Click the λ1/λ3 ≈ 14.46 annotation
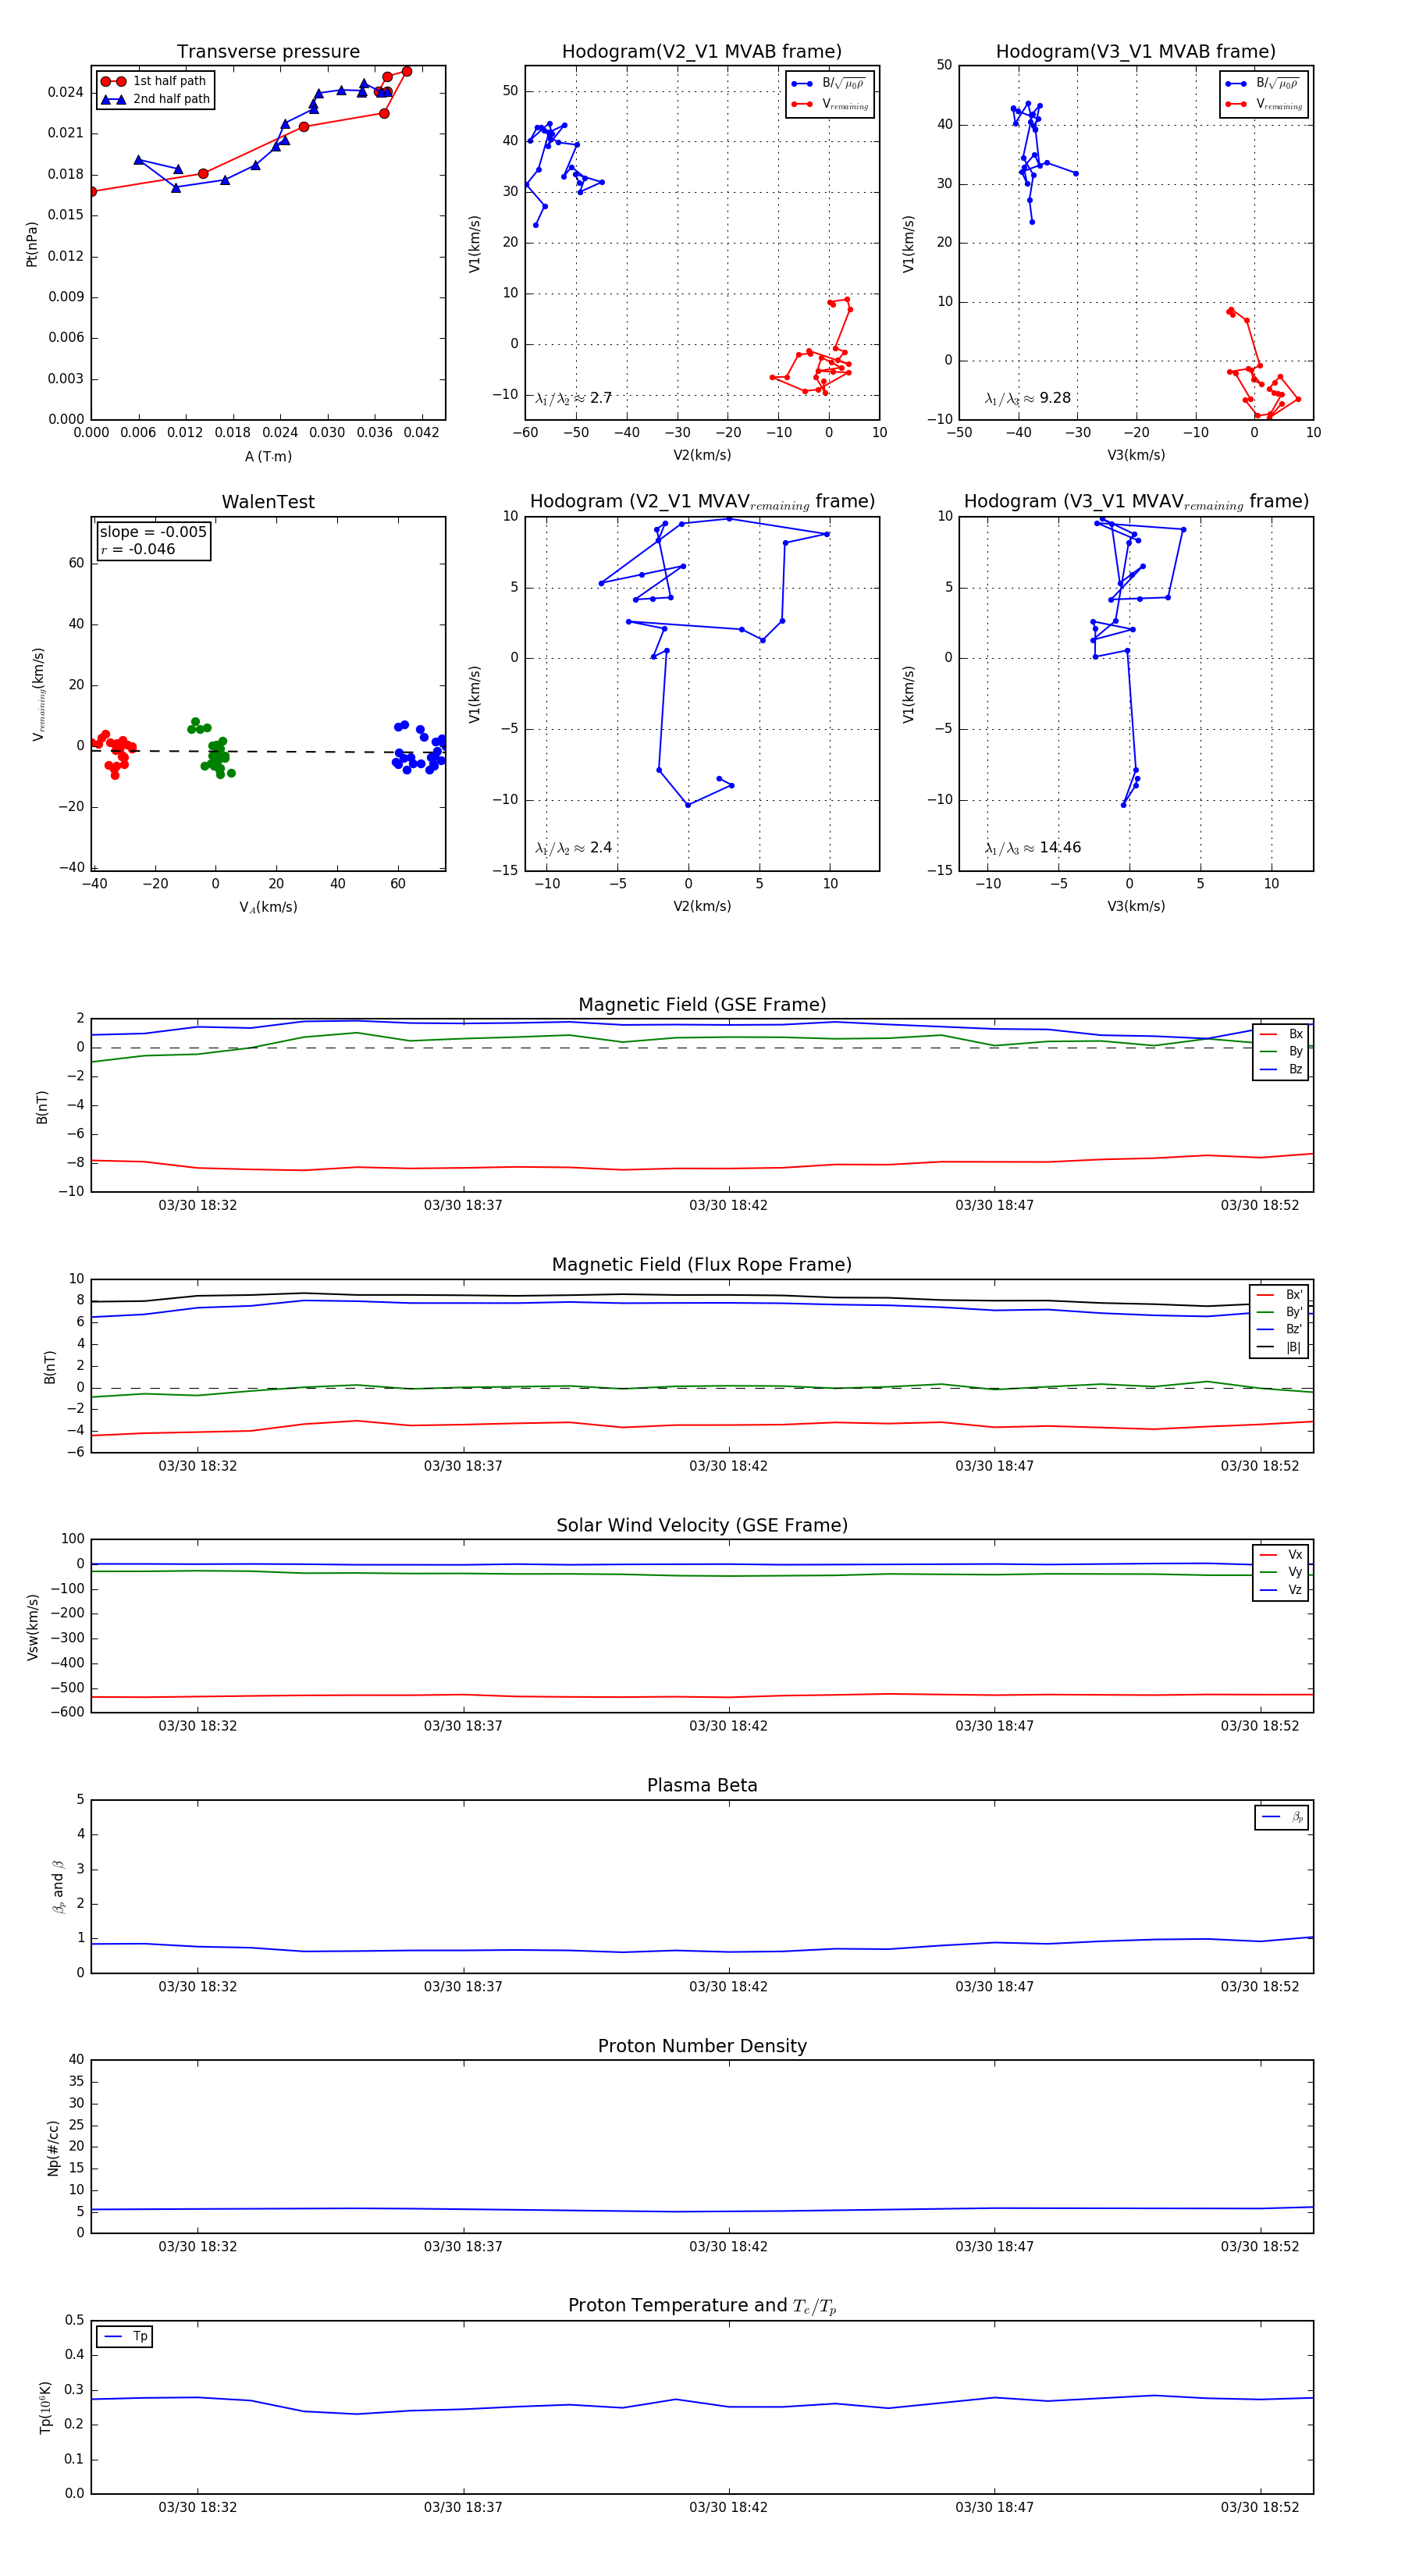Image resolution: width=1405 pixels, height=2576 pixels. [x=1033, y=848]
